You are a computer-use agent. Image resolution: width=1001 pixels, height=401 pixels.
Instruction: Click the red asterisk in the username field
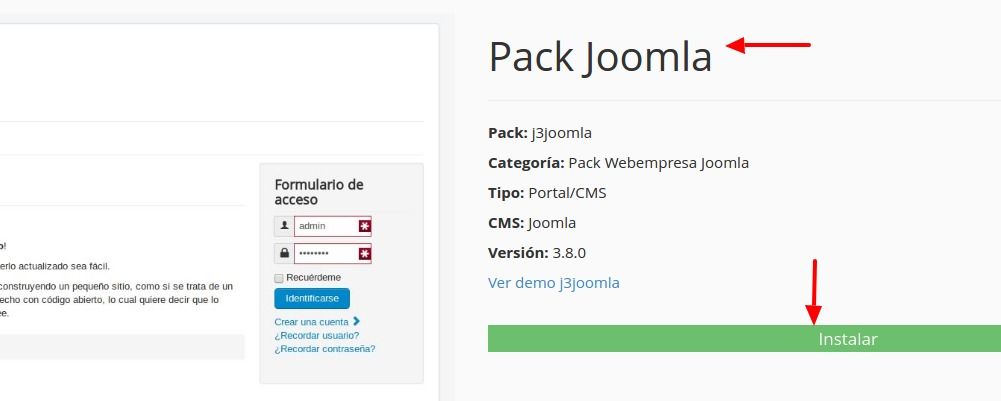click(365, 226)
